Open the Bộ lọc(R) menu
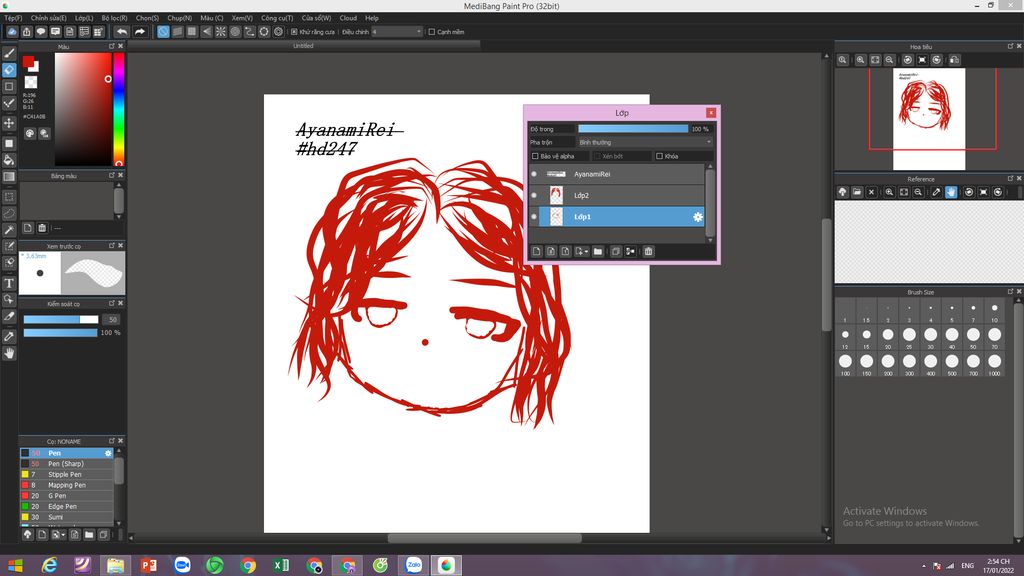Image resolution: width=1024 pixels, height=576 pixels. [114, 18]
